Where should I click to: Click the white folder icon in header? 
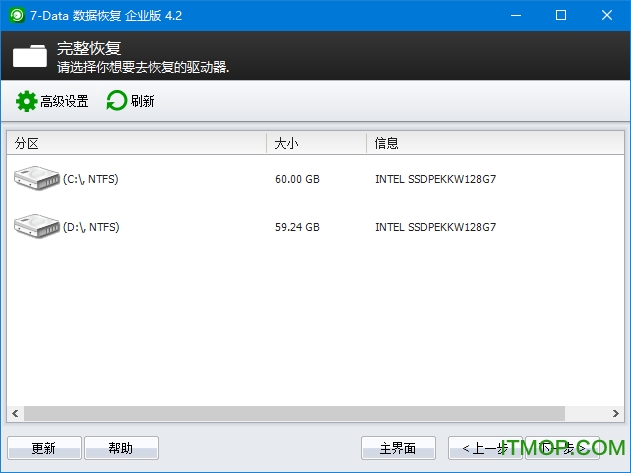click(x=30, y=56)
